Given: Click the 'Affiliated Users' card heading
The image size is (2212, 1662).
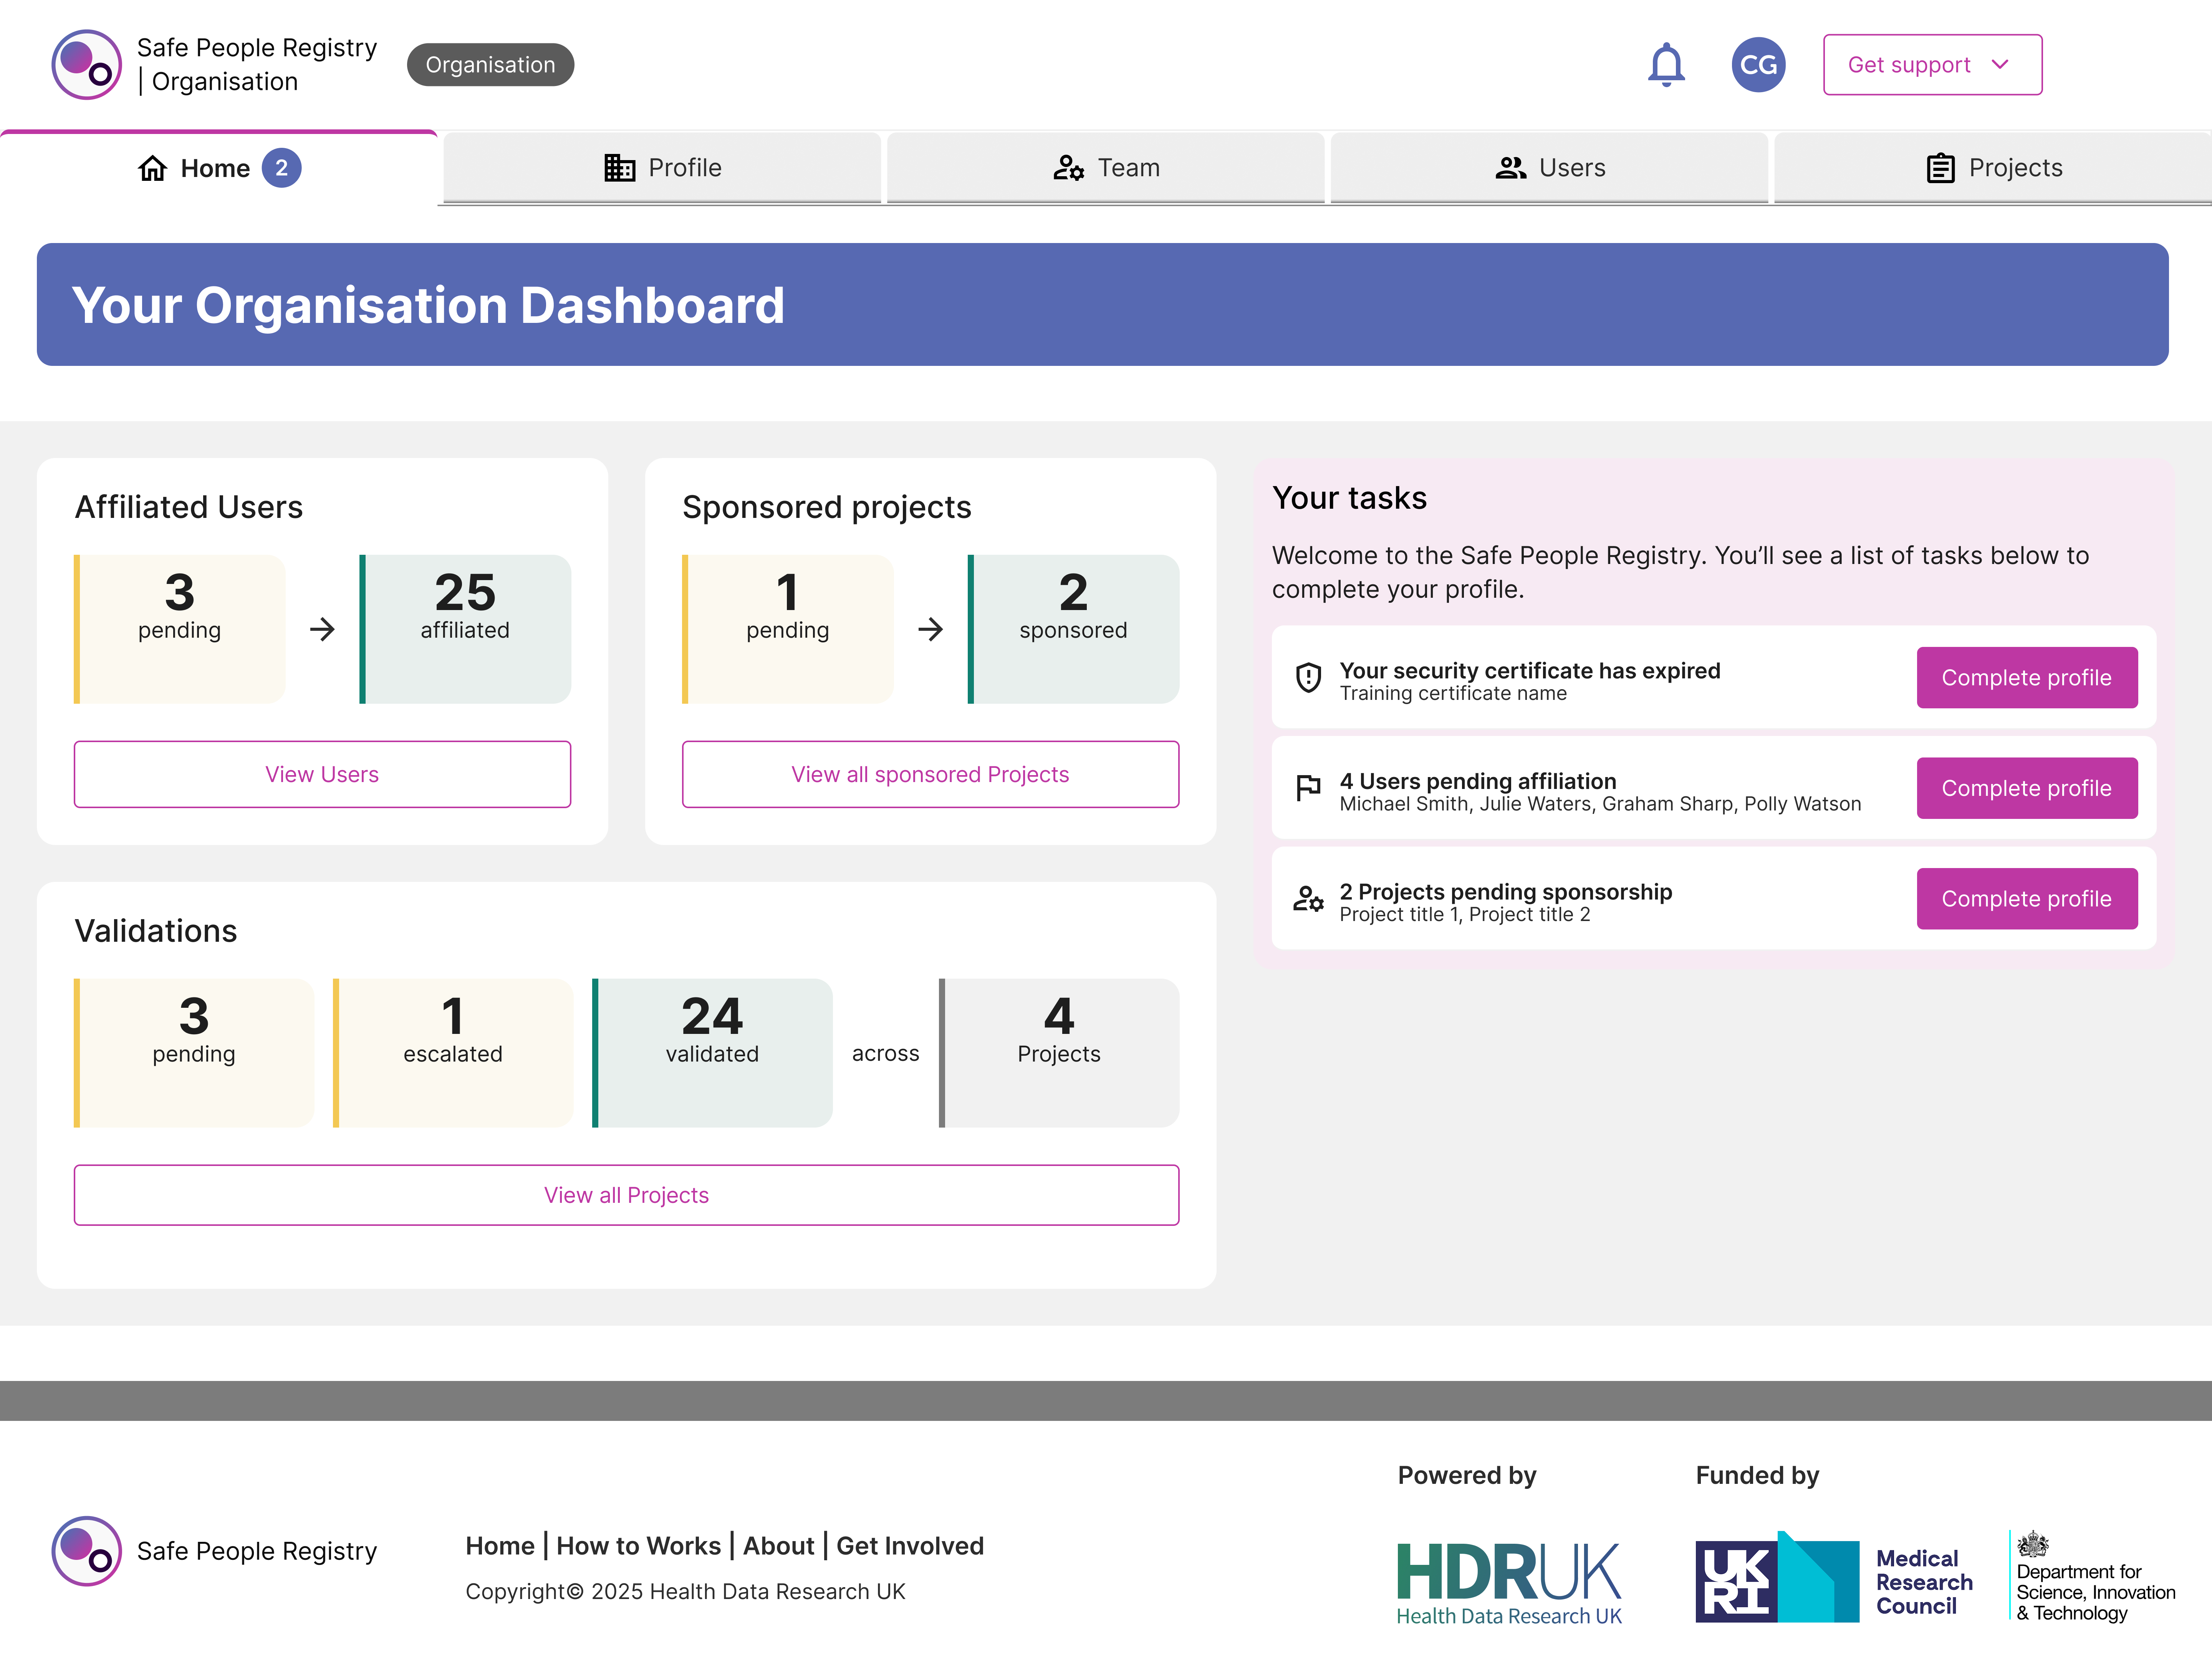Looking at the screenshot, I should coord(189,507).
